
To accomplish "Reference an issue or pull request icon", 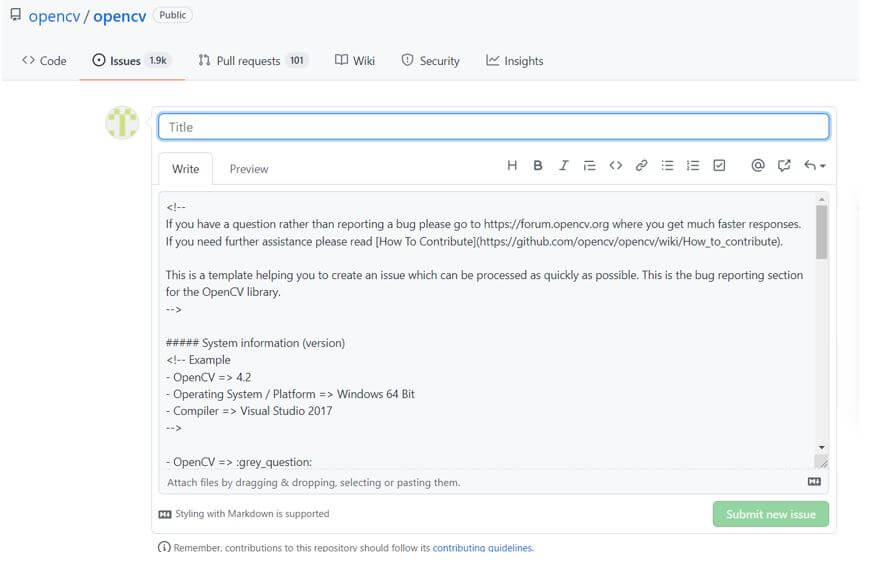I will click(x=784, y=165).
